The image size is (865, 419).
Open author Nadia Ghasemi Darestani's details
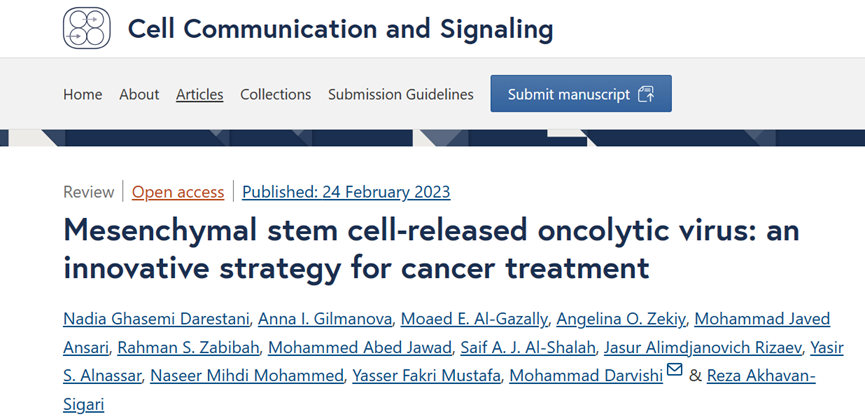click(x=154, y=319)
